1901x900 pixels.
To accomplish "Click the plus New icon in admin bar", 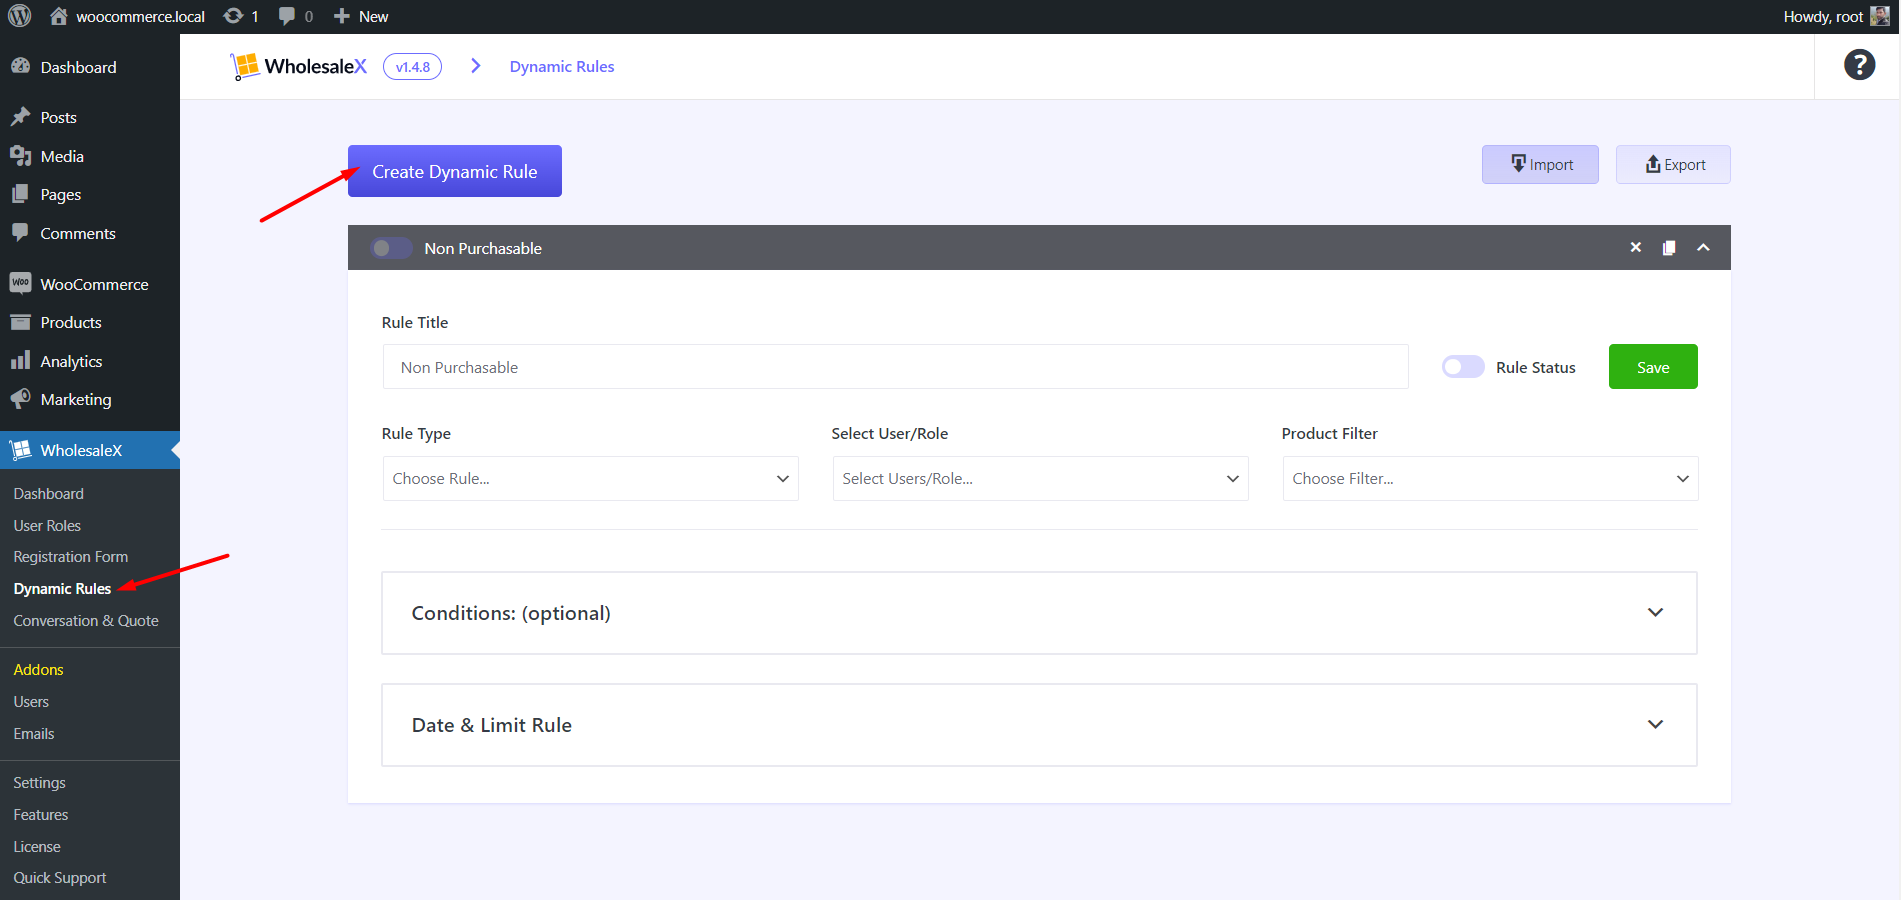I will pyautogui.click(x=342, y=16).
